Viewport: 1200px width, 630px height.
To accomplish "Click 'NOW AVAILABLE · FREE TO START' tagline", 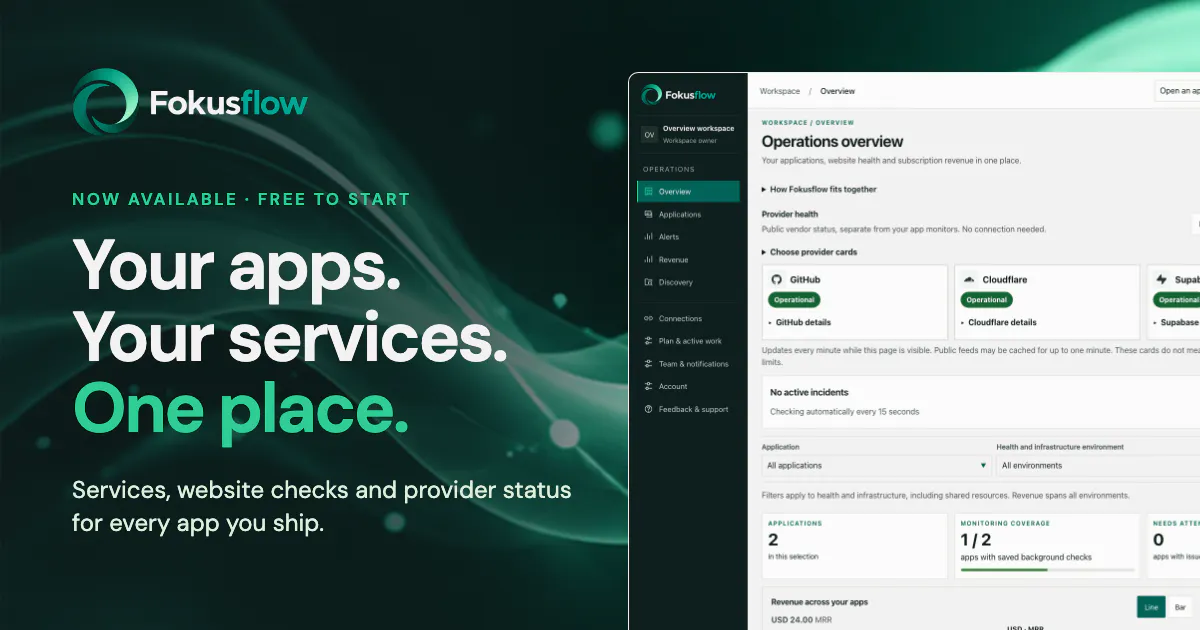I will (x=241, y=199).
